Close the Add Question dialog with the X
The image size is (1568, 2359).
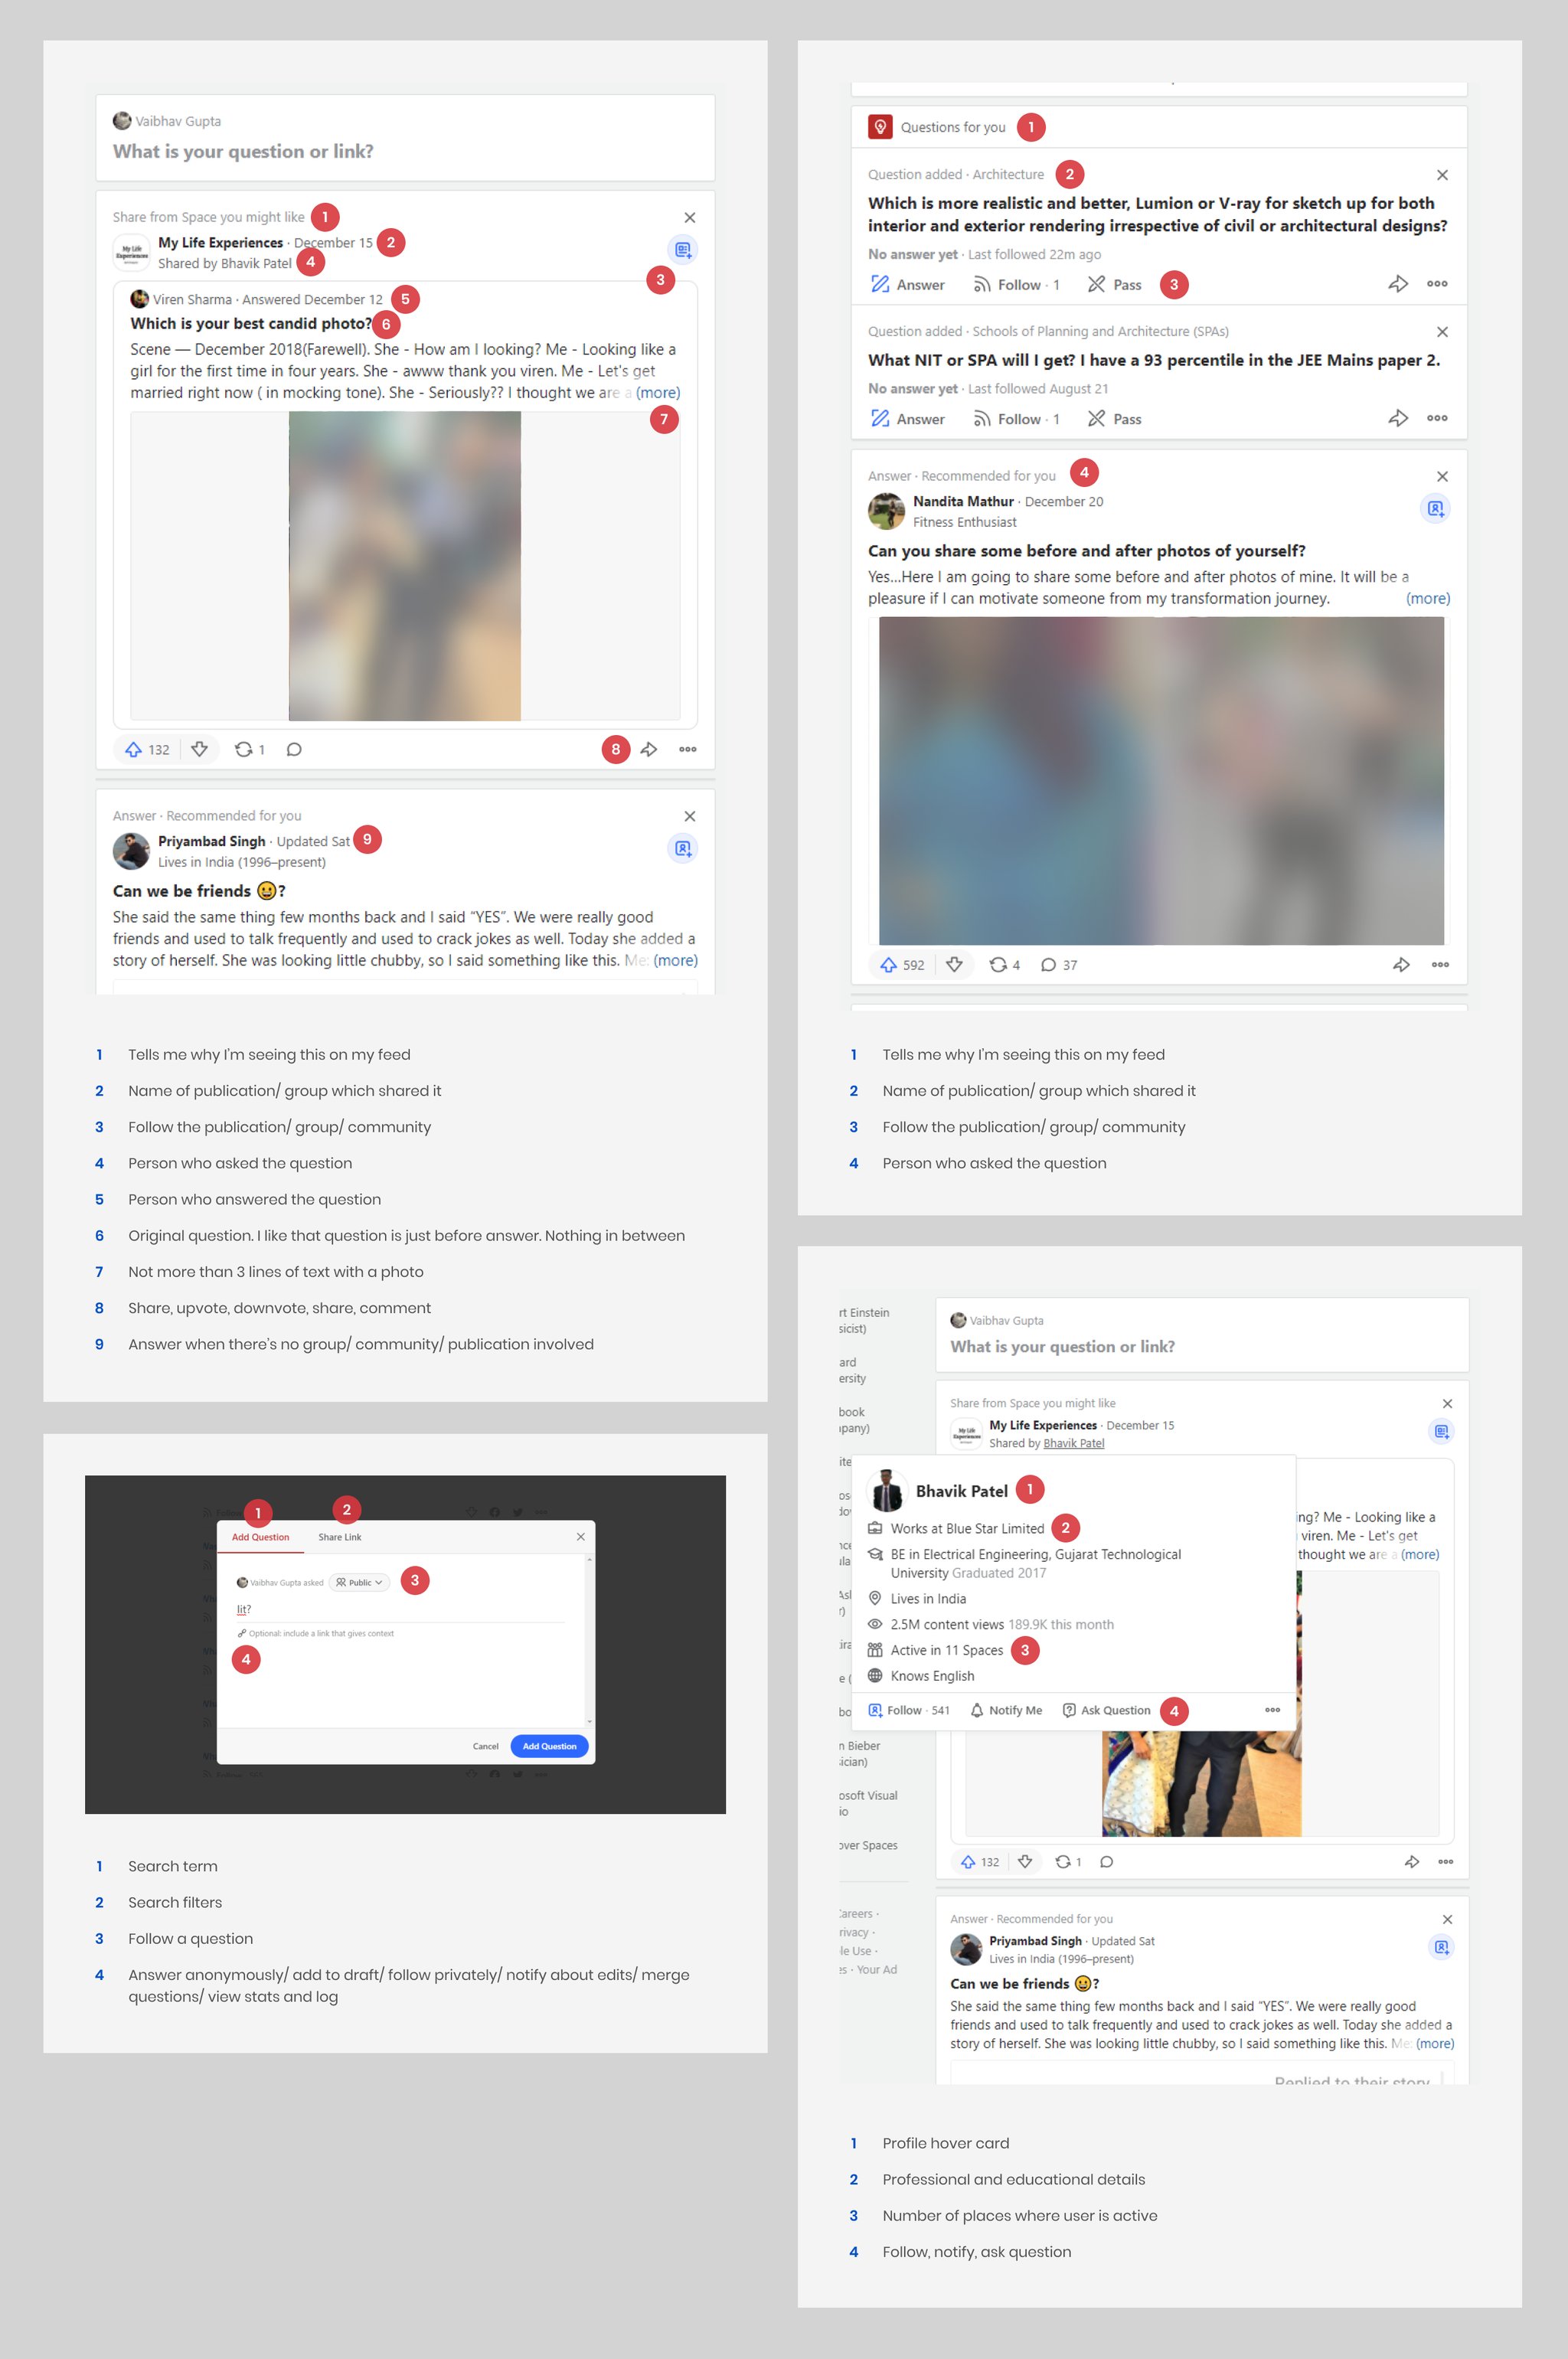(581, 1536)
